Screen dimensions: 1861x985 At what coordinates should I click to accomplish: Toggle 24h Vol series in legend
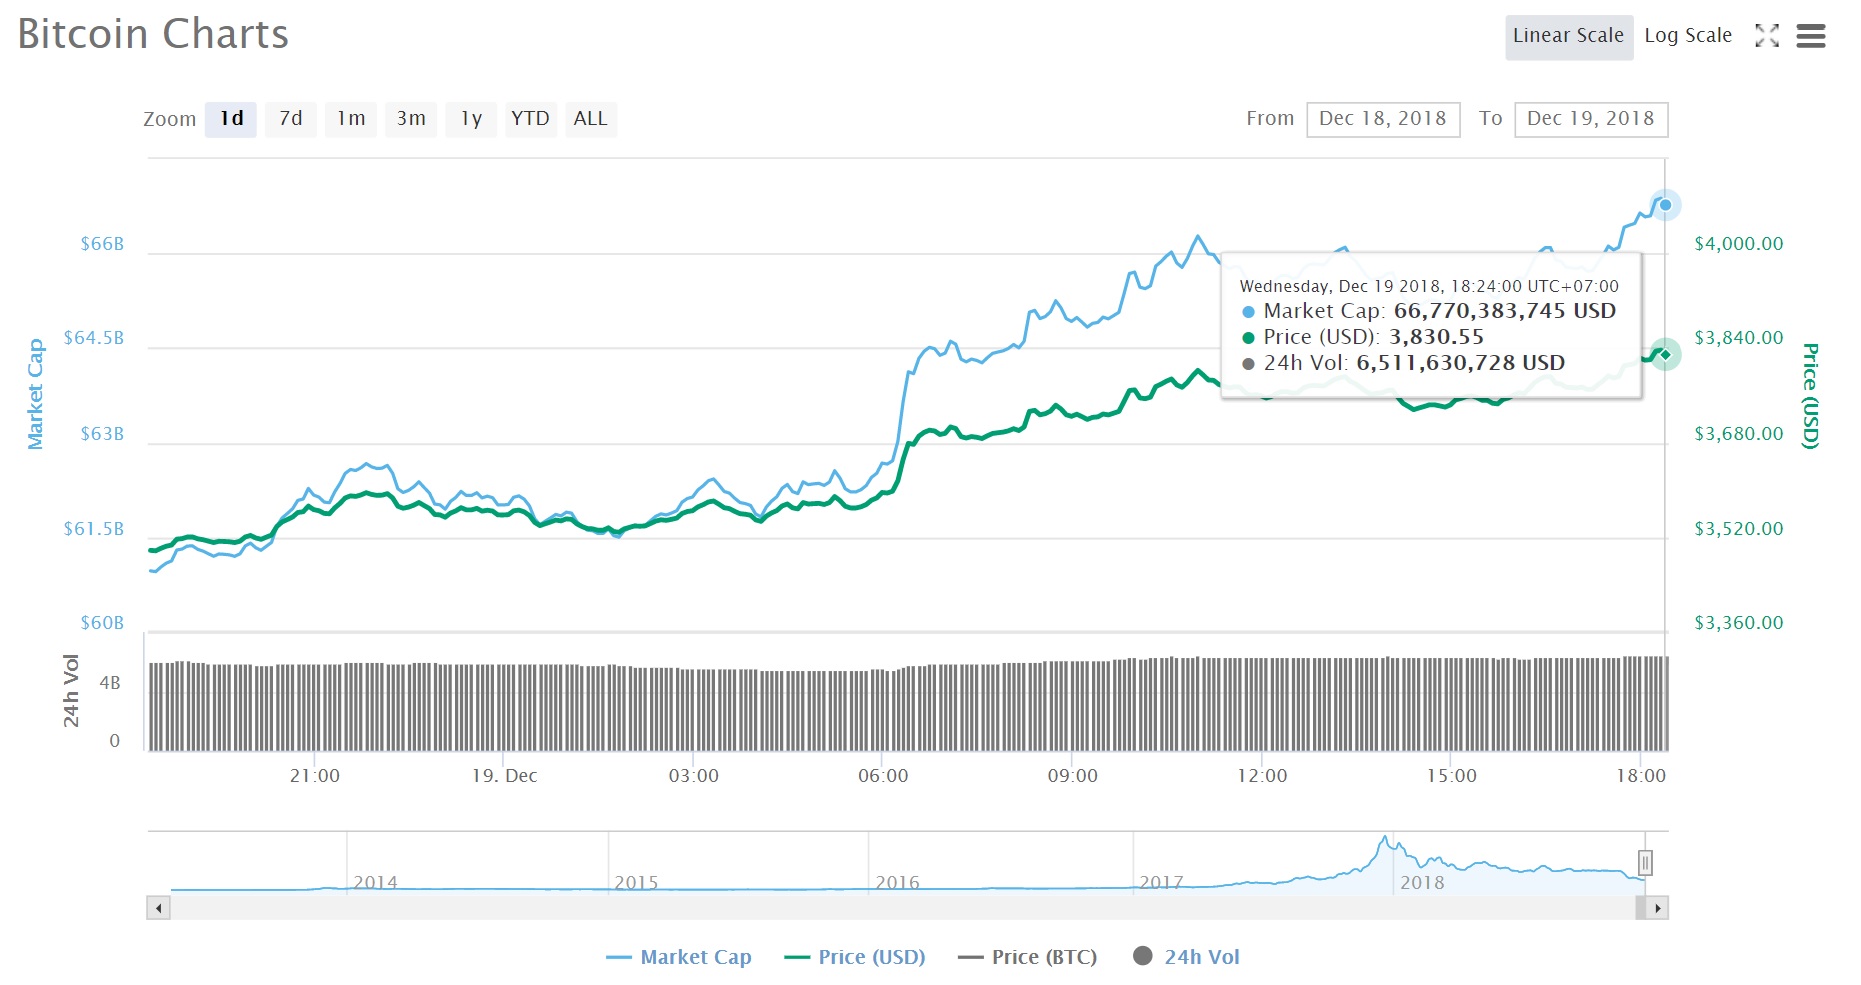pyautogui.click(x=1186, y=957)
